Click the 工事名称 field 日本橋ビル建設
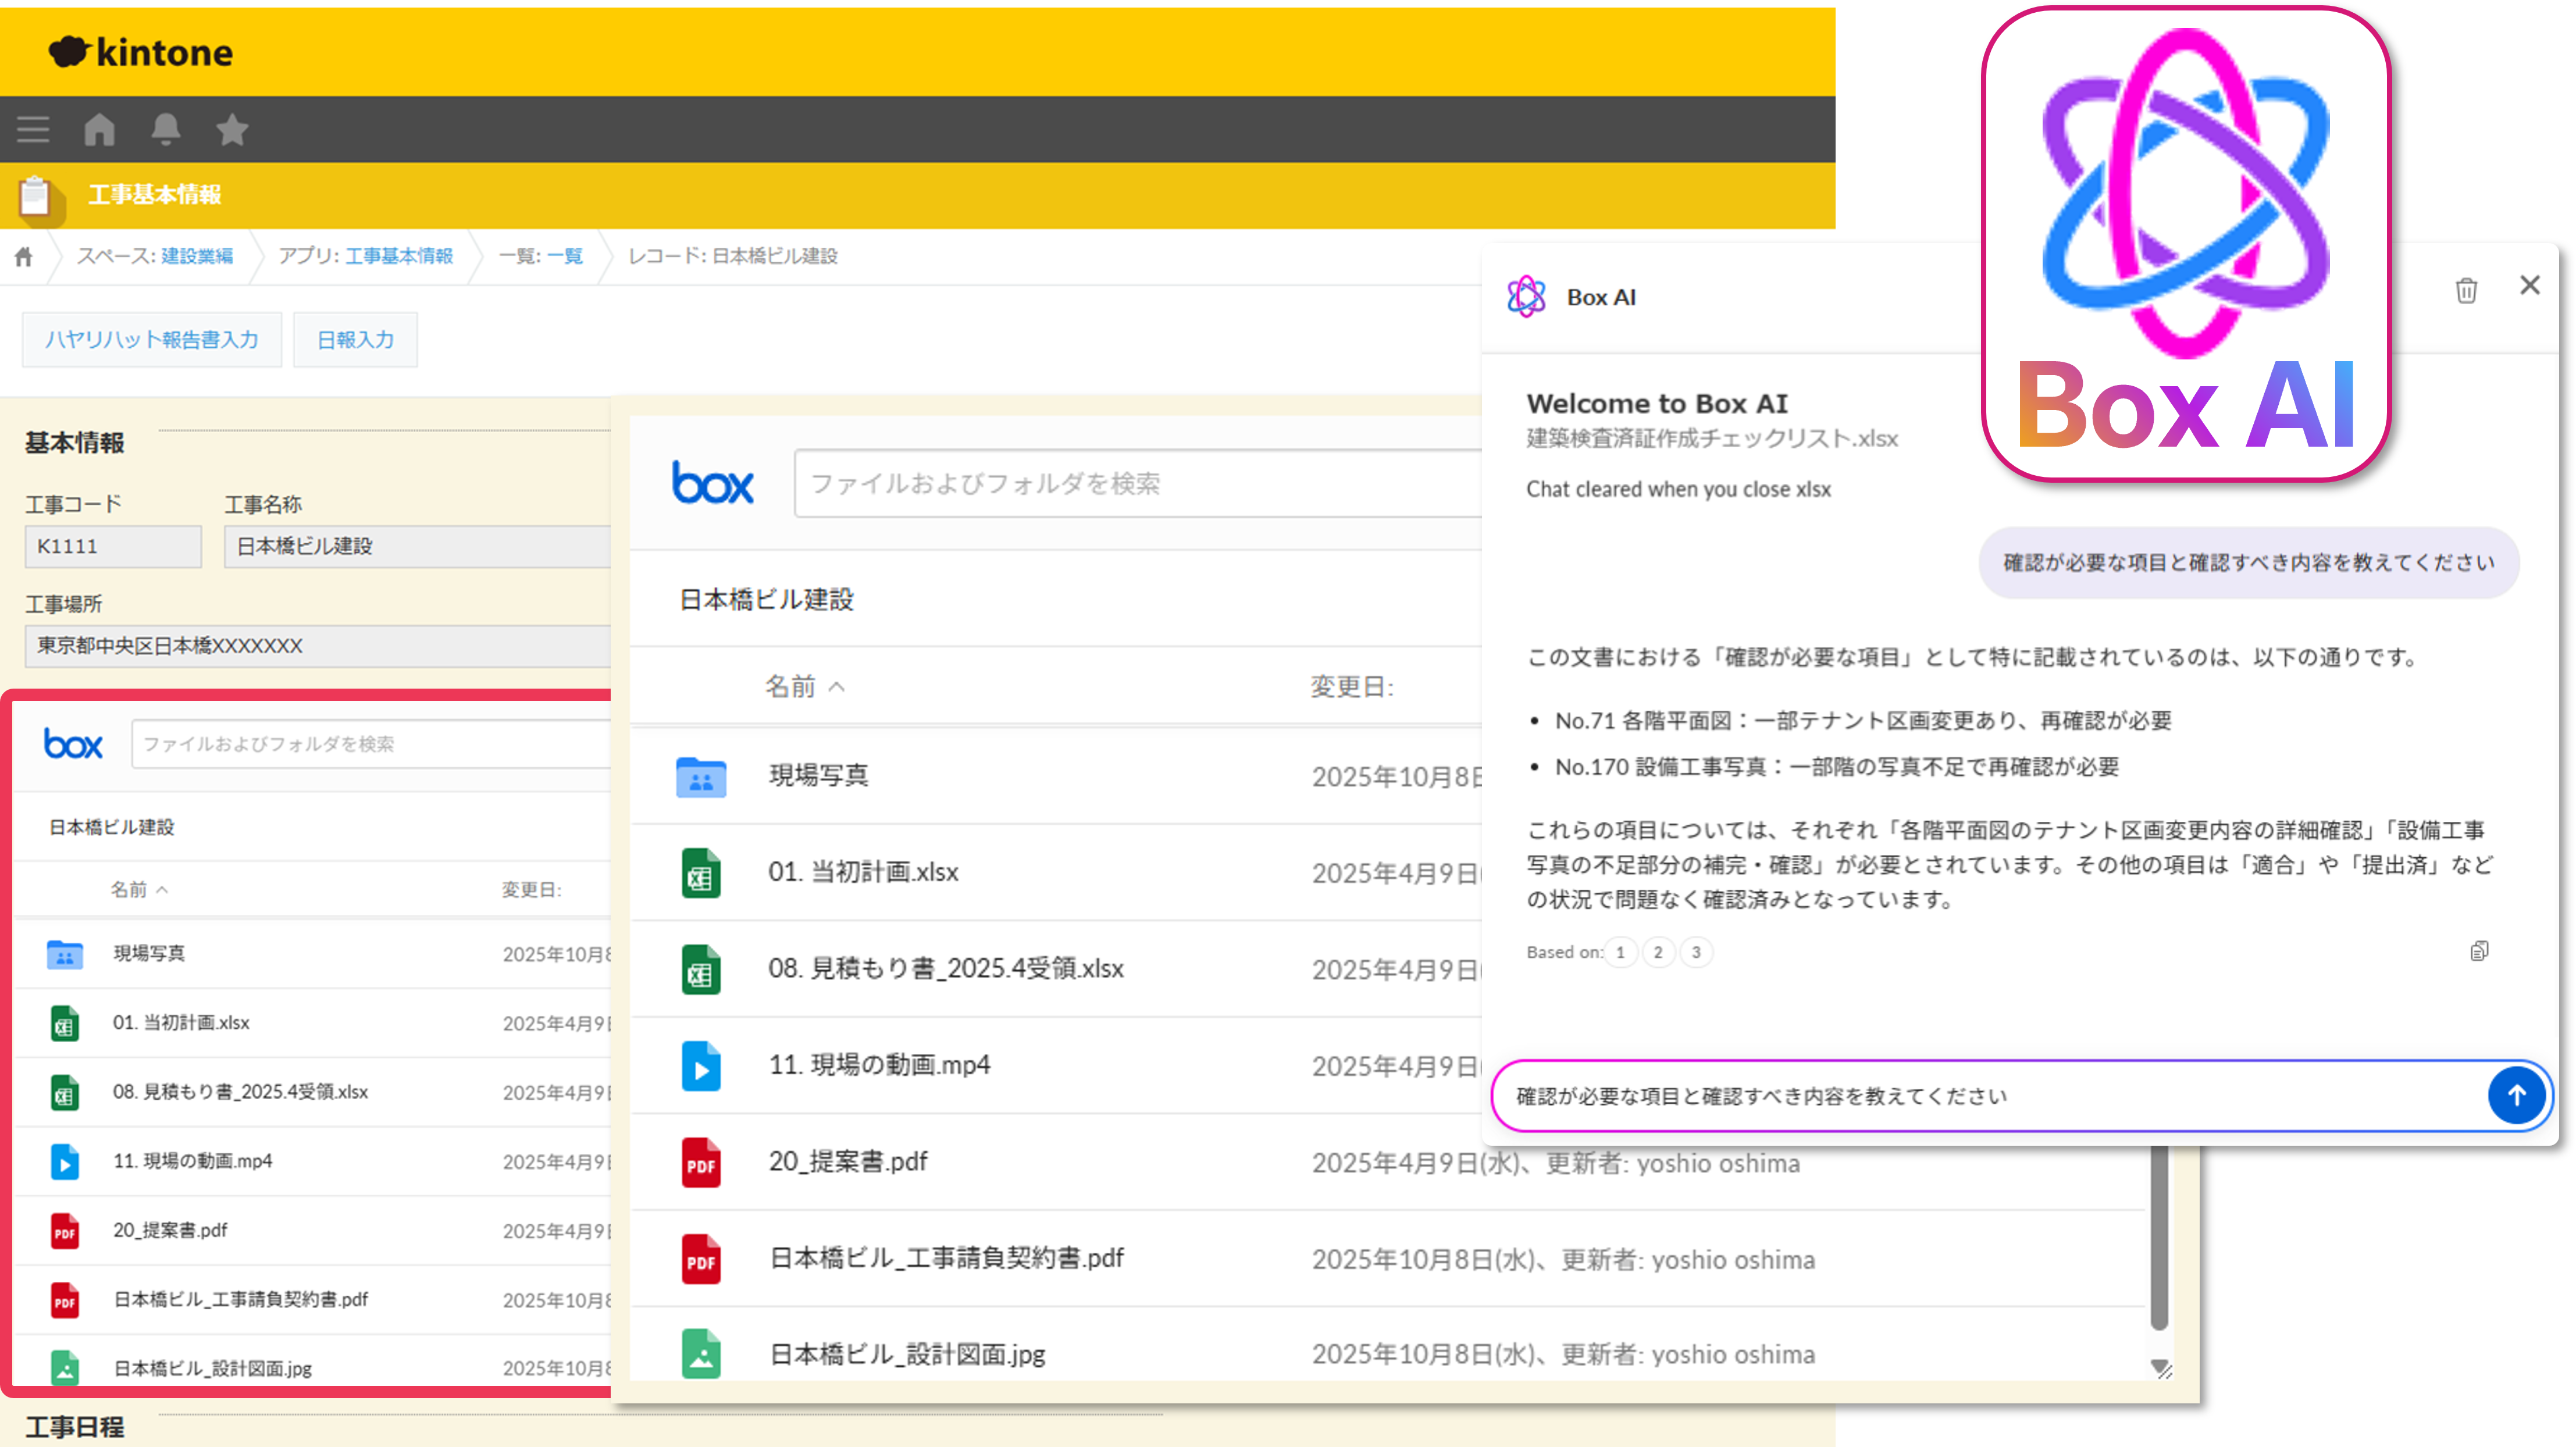The image size is (2576, 1447). pyautogui.click(x=417, y=547)
